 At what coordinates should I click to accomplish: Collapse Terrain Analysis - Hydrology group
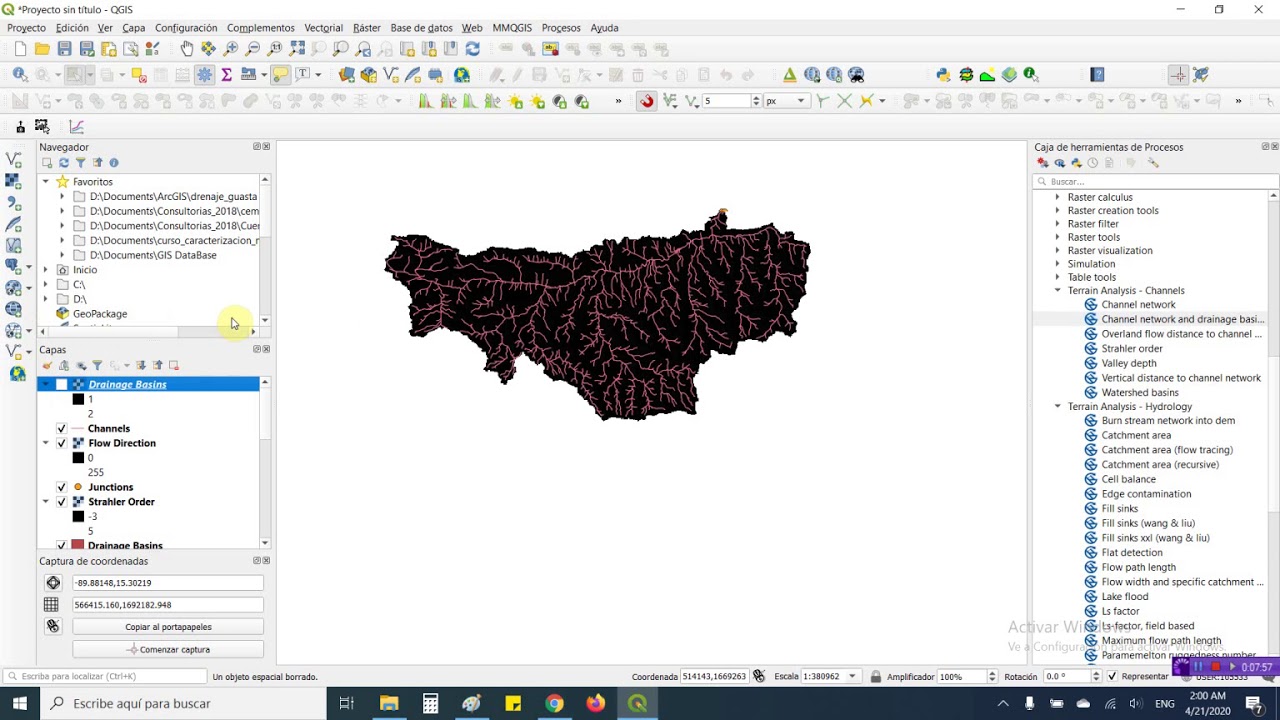pos(1058,407)
